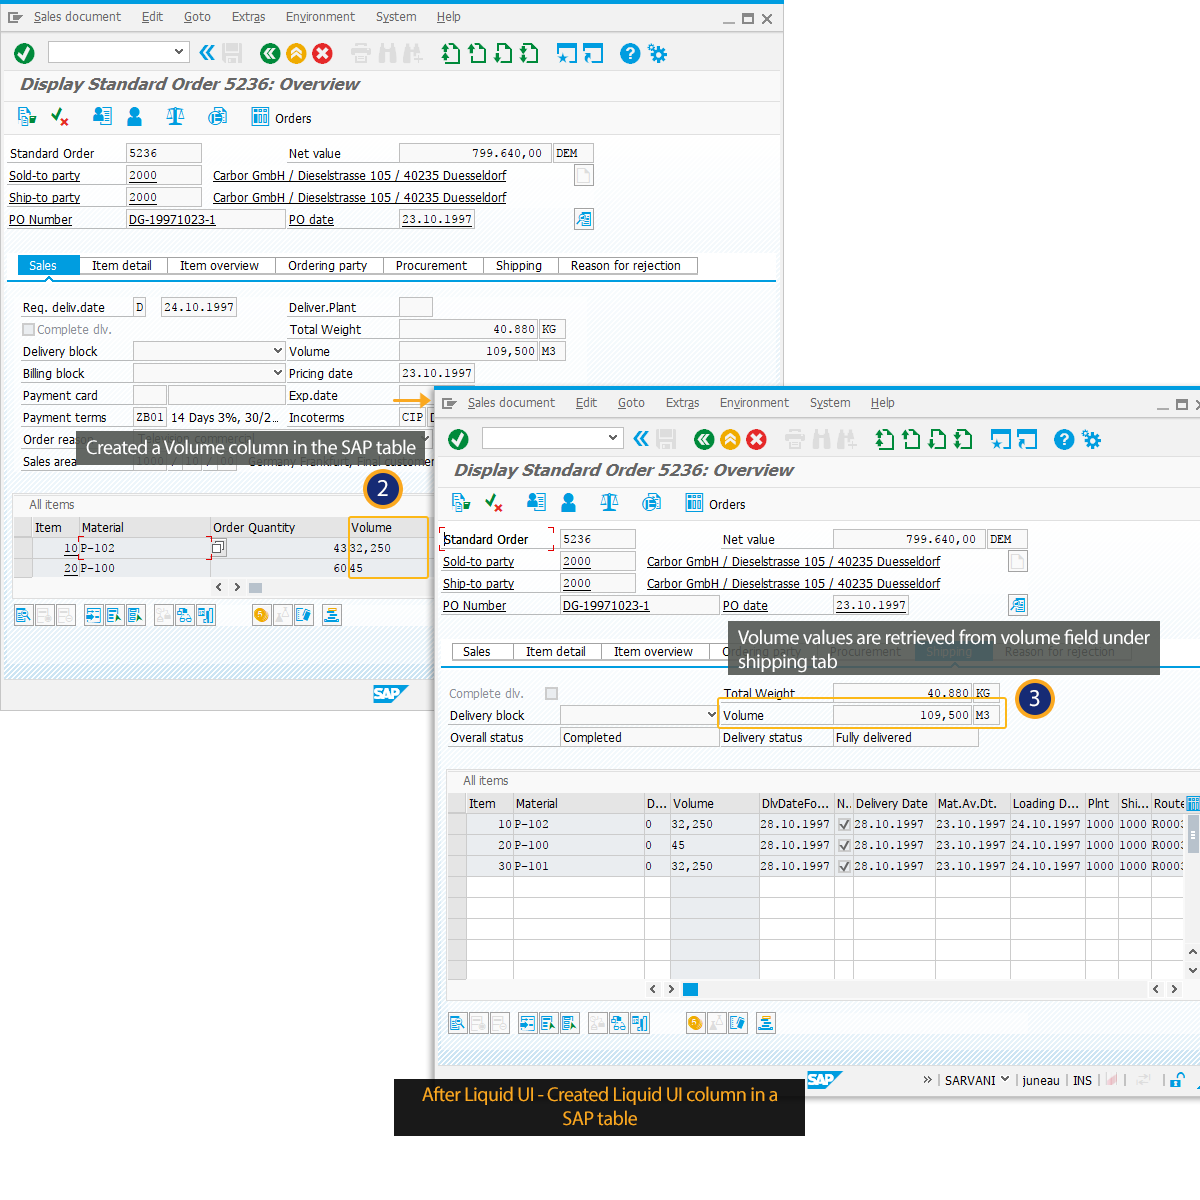Open the Sales document menu in the back window
Viewport: 1200px width, 1200px height.
click(x=77, y=17)
